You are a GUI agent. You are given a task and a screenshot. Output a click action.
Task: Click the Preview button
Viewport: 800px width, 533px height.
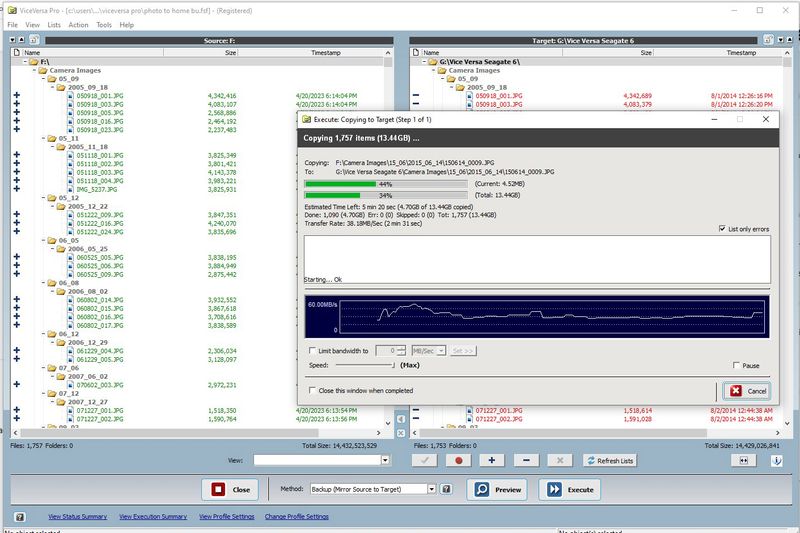497,490
